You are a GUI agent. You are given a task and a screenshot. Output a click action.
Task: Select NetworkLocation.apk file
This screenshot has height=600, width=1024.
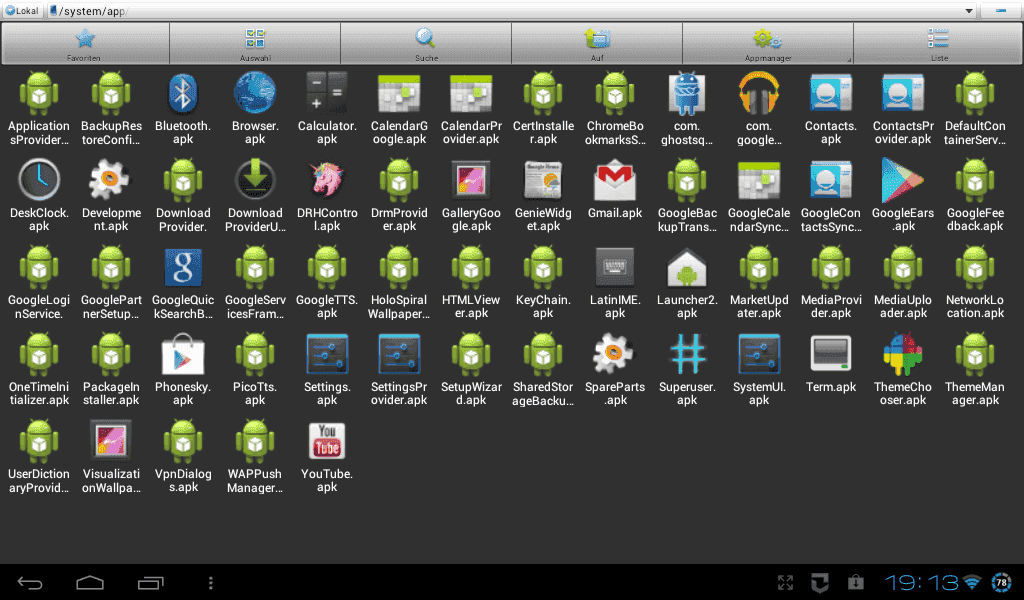tap(975, 267)
